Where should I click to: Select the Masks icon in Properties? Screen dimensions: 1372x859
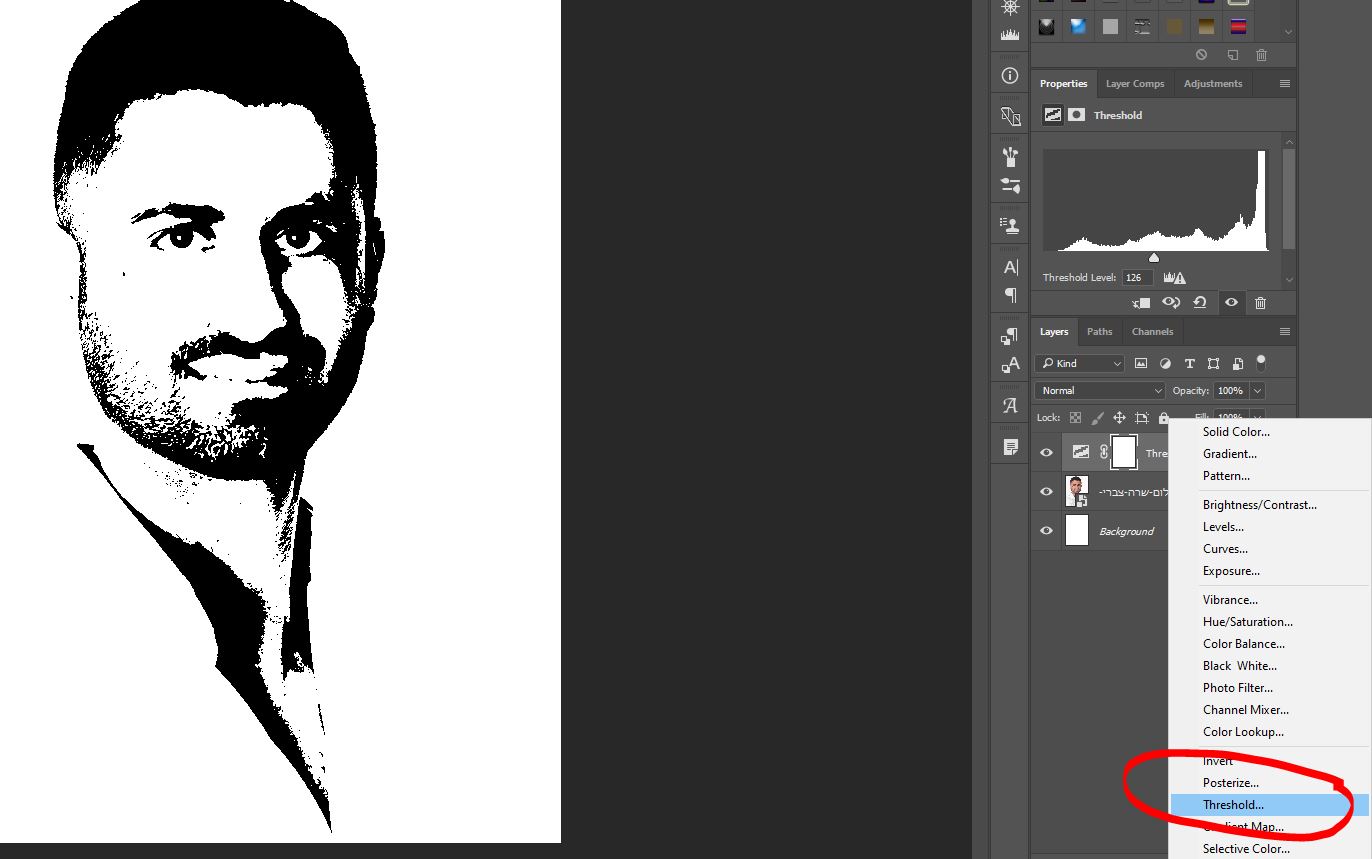(x=1076, y=115)
